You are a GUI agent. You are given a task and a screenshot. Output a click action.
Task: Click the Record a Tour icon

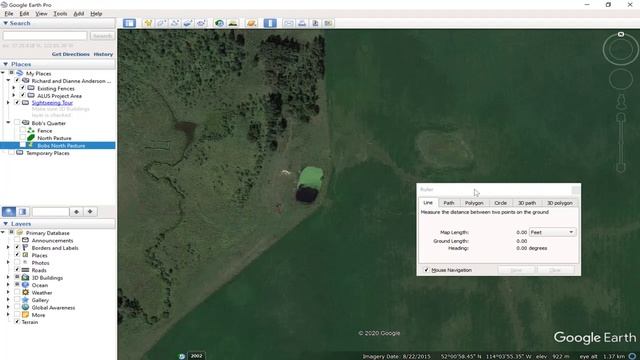coord(201,23)
